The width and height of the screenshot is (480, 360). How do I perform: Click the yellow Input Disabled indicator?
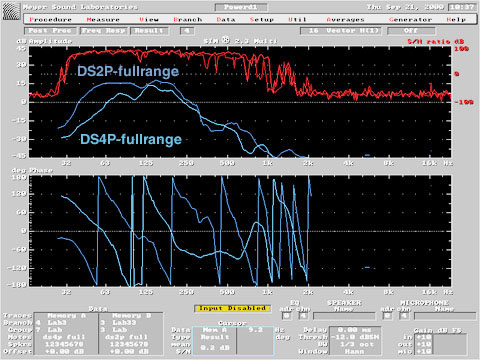click(232, 308)
